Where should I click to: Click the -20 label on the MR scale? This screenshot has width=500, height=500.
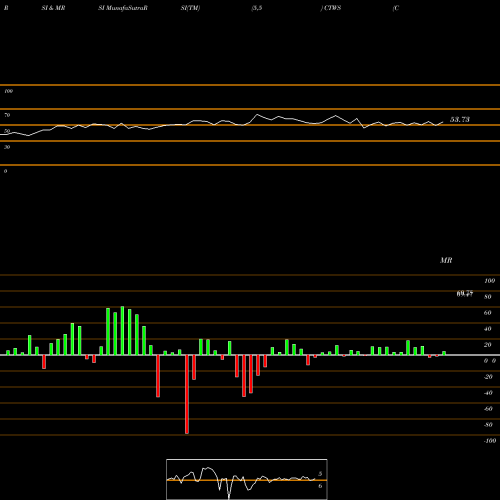point(488,377)
